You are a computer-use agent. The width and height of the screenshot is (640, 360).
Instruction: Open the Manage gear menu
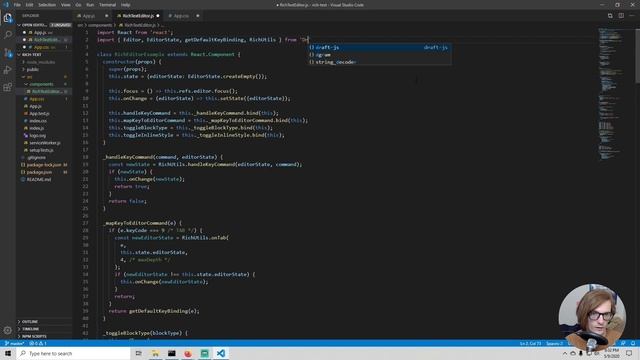[x=8, y=330]
